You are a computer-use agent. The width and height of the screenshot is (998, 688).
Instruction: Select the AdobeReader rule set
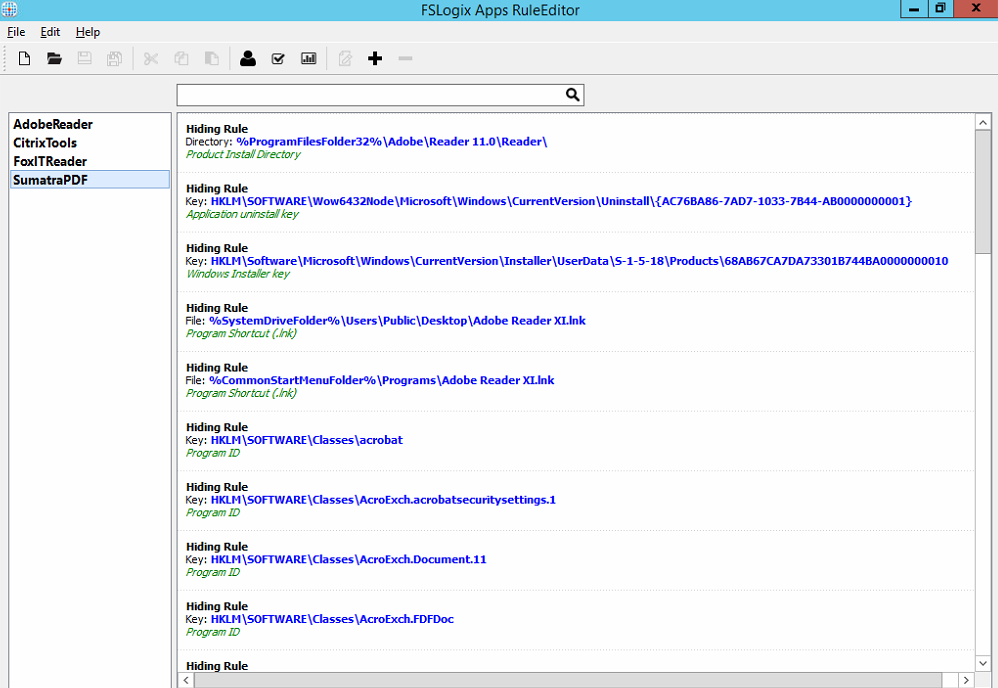coord(90,124)
